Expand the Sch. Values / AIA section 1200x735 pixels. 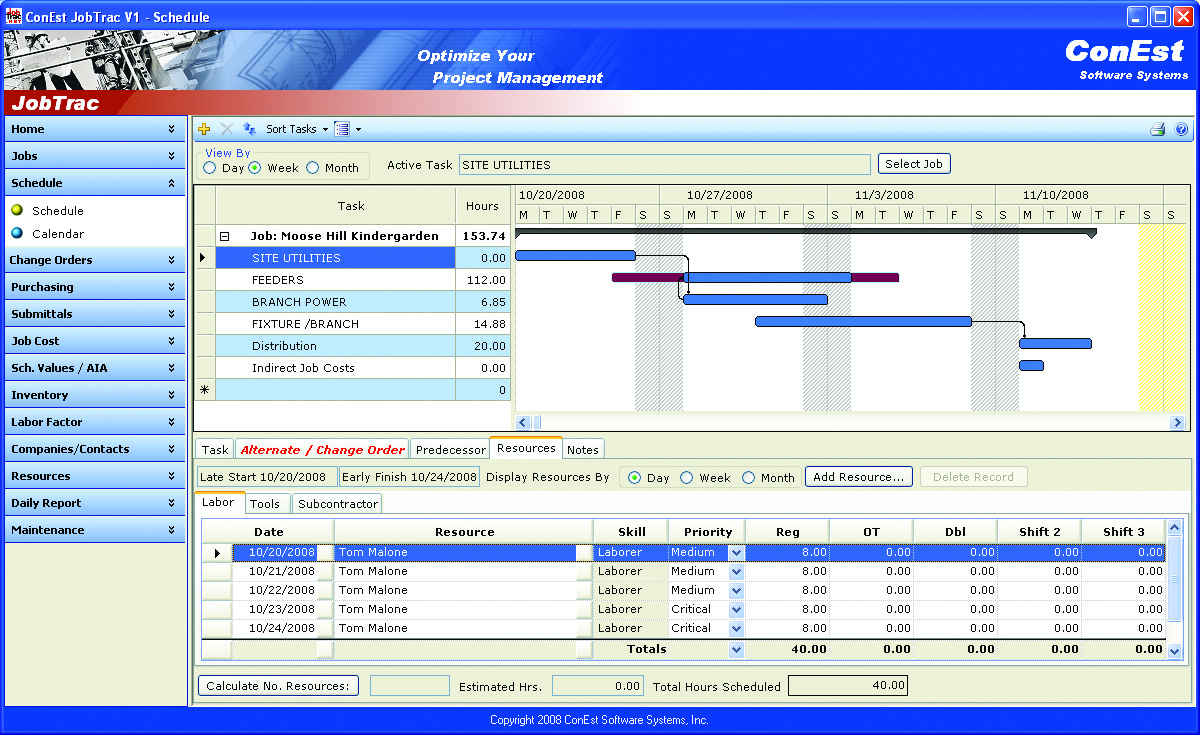[95, 368]
